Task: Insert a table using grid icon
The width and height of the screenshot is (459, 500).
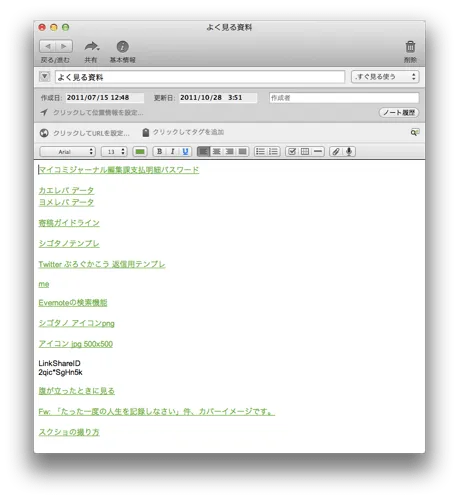Action: (x=305, y=152)
